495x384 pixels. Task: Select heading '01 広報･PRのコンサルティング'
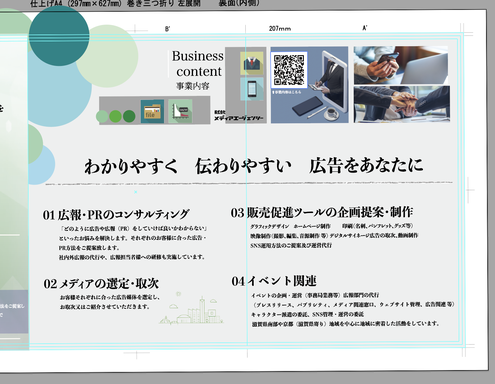coord(116,215)
